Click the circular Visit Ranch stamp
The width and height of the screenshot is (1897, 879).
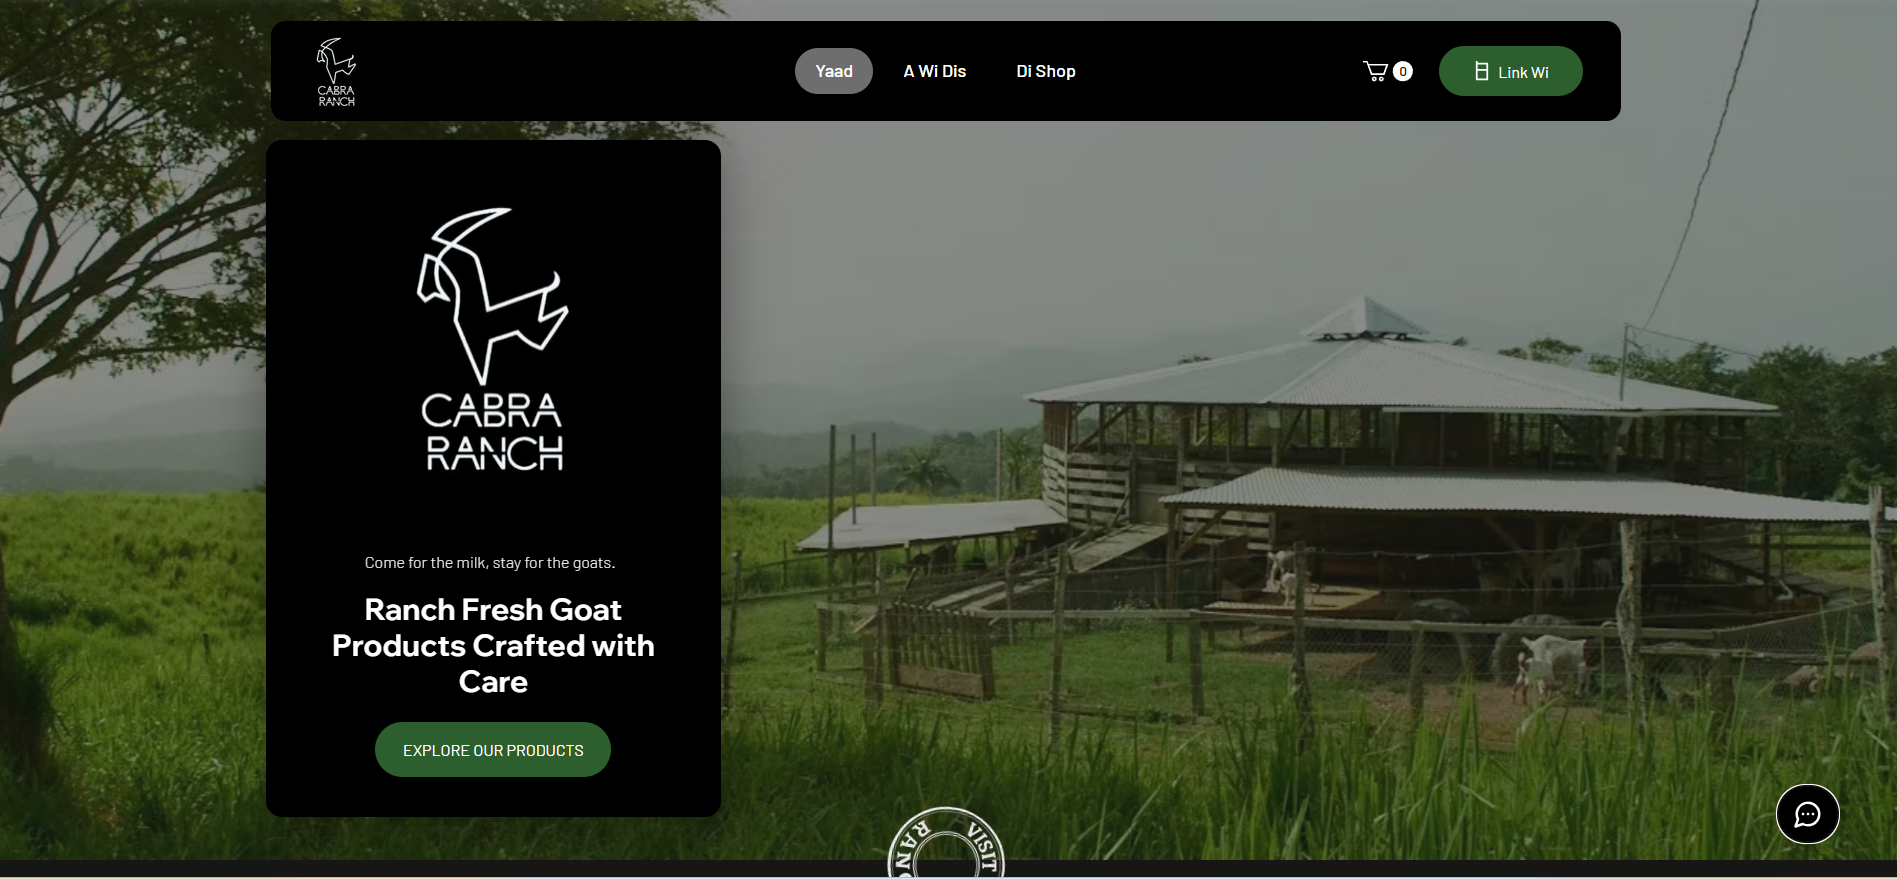(x=946, y=842)
